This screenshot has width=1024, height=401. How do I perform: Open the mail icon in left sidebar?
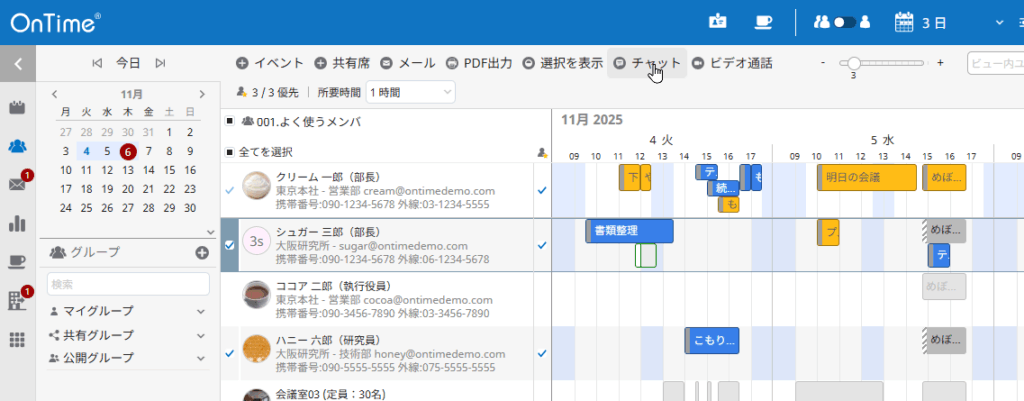[x=17, y=184]
